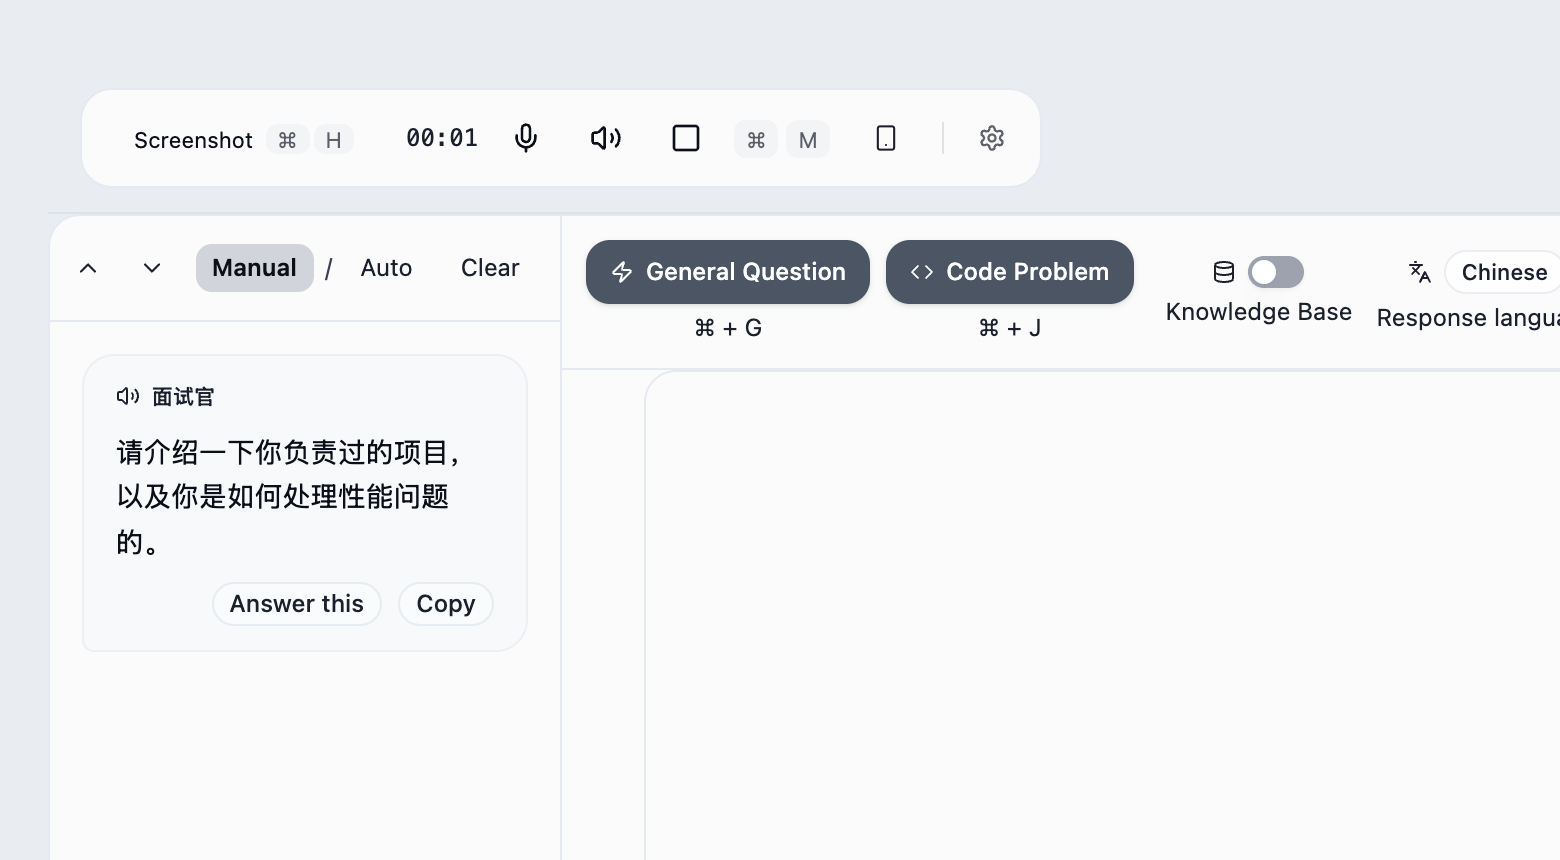Click the Knowledge Base label

(1259, 313)
